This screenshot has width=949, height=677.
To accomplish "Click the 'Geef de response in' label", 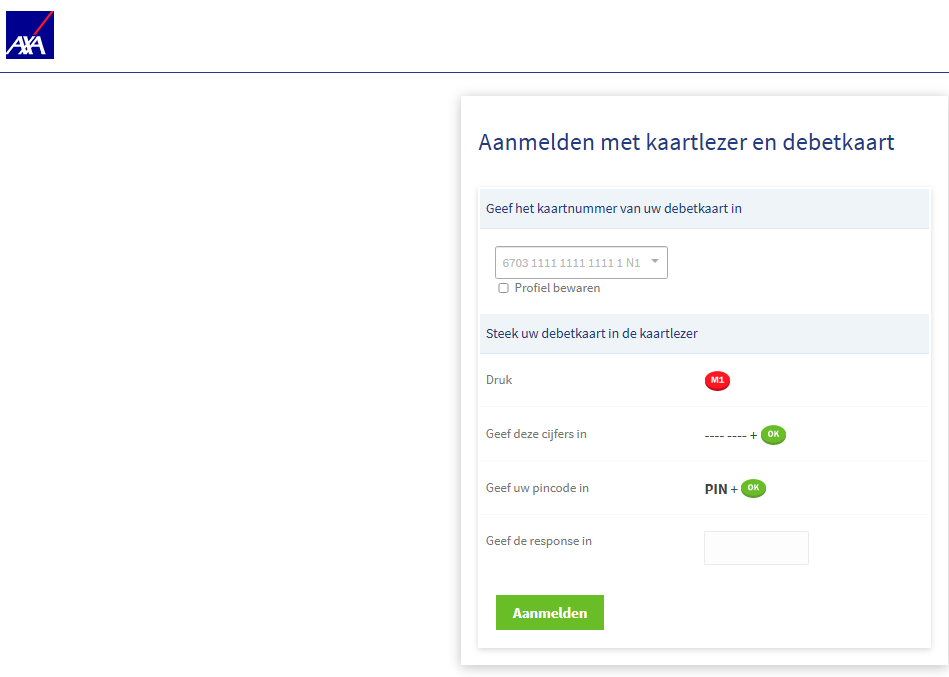I will (x=538, y=541).
